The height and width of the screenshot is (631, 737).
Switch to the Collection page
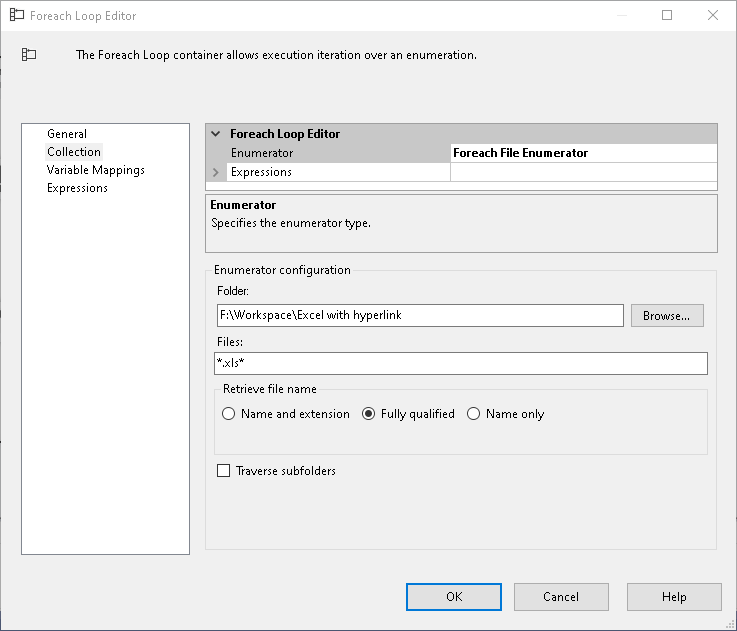(74, 152)
